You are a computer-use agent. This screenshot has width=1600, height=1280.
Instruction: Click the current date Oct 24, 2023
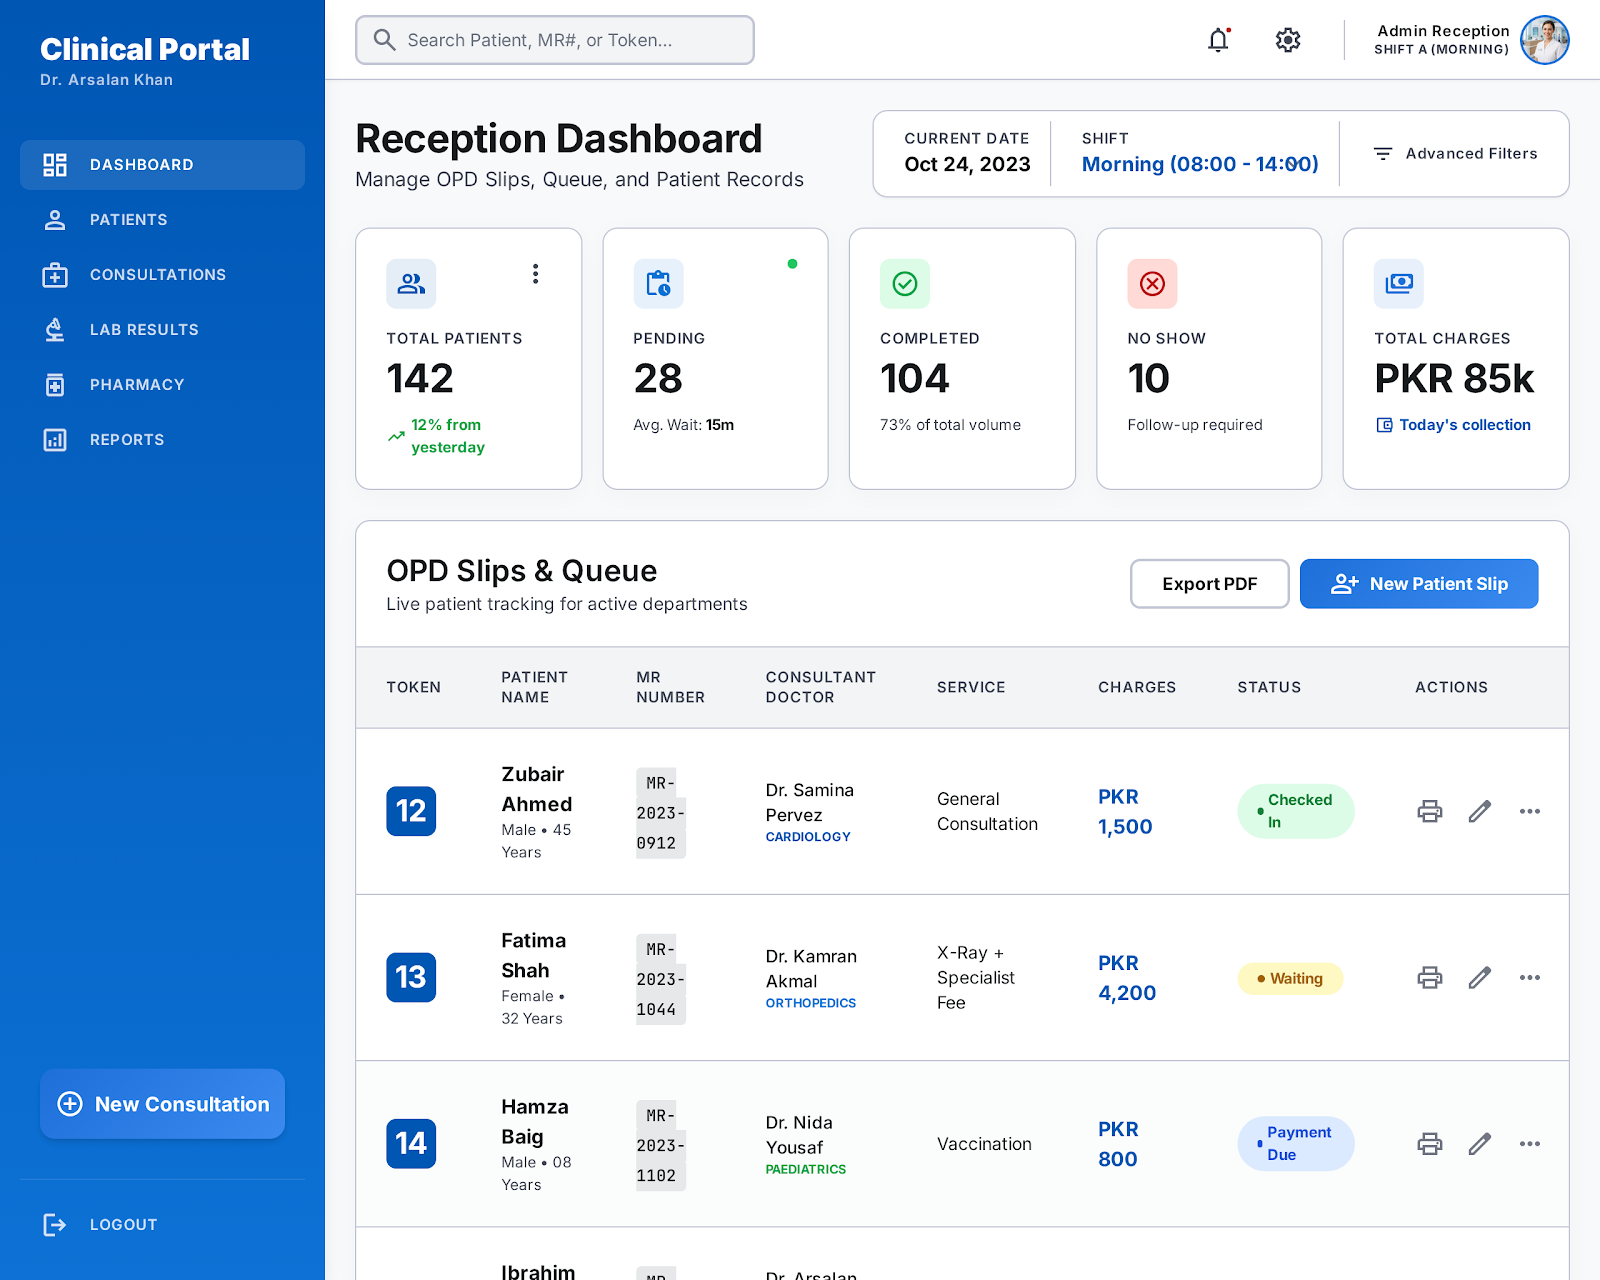coord(967,164)
